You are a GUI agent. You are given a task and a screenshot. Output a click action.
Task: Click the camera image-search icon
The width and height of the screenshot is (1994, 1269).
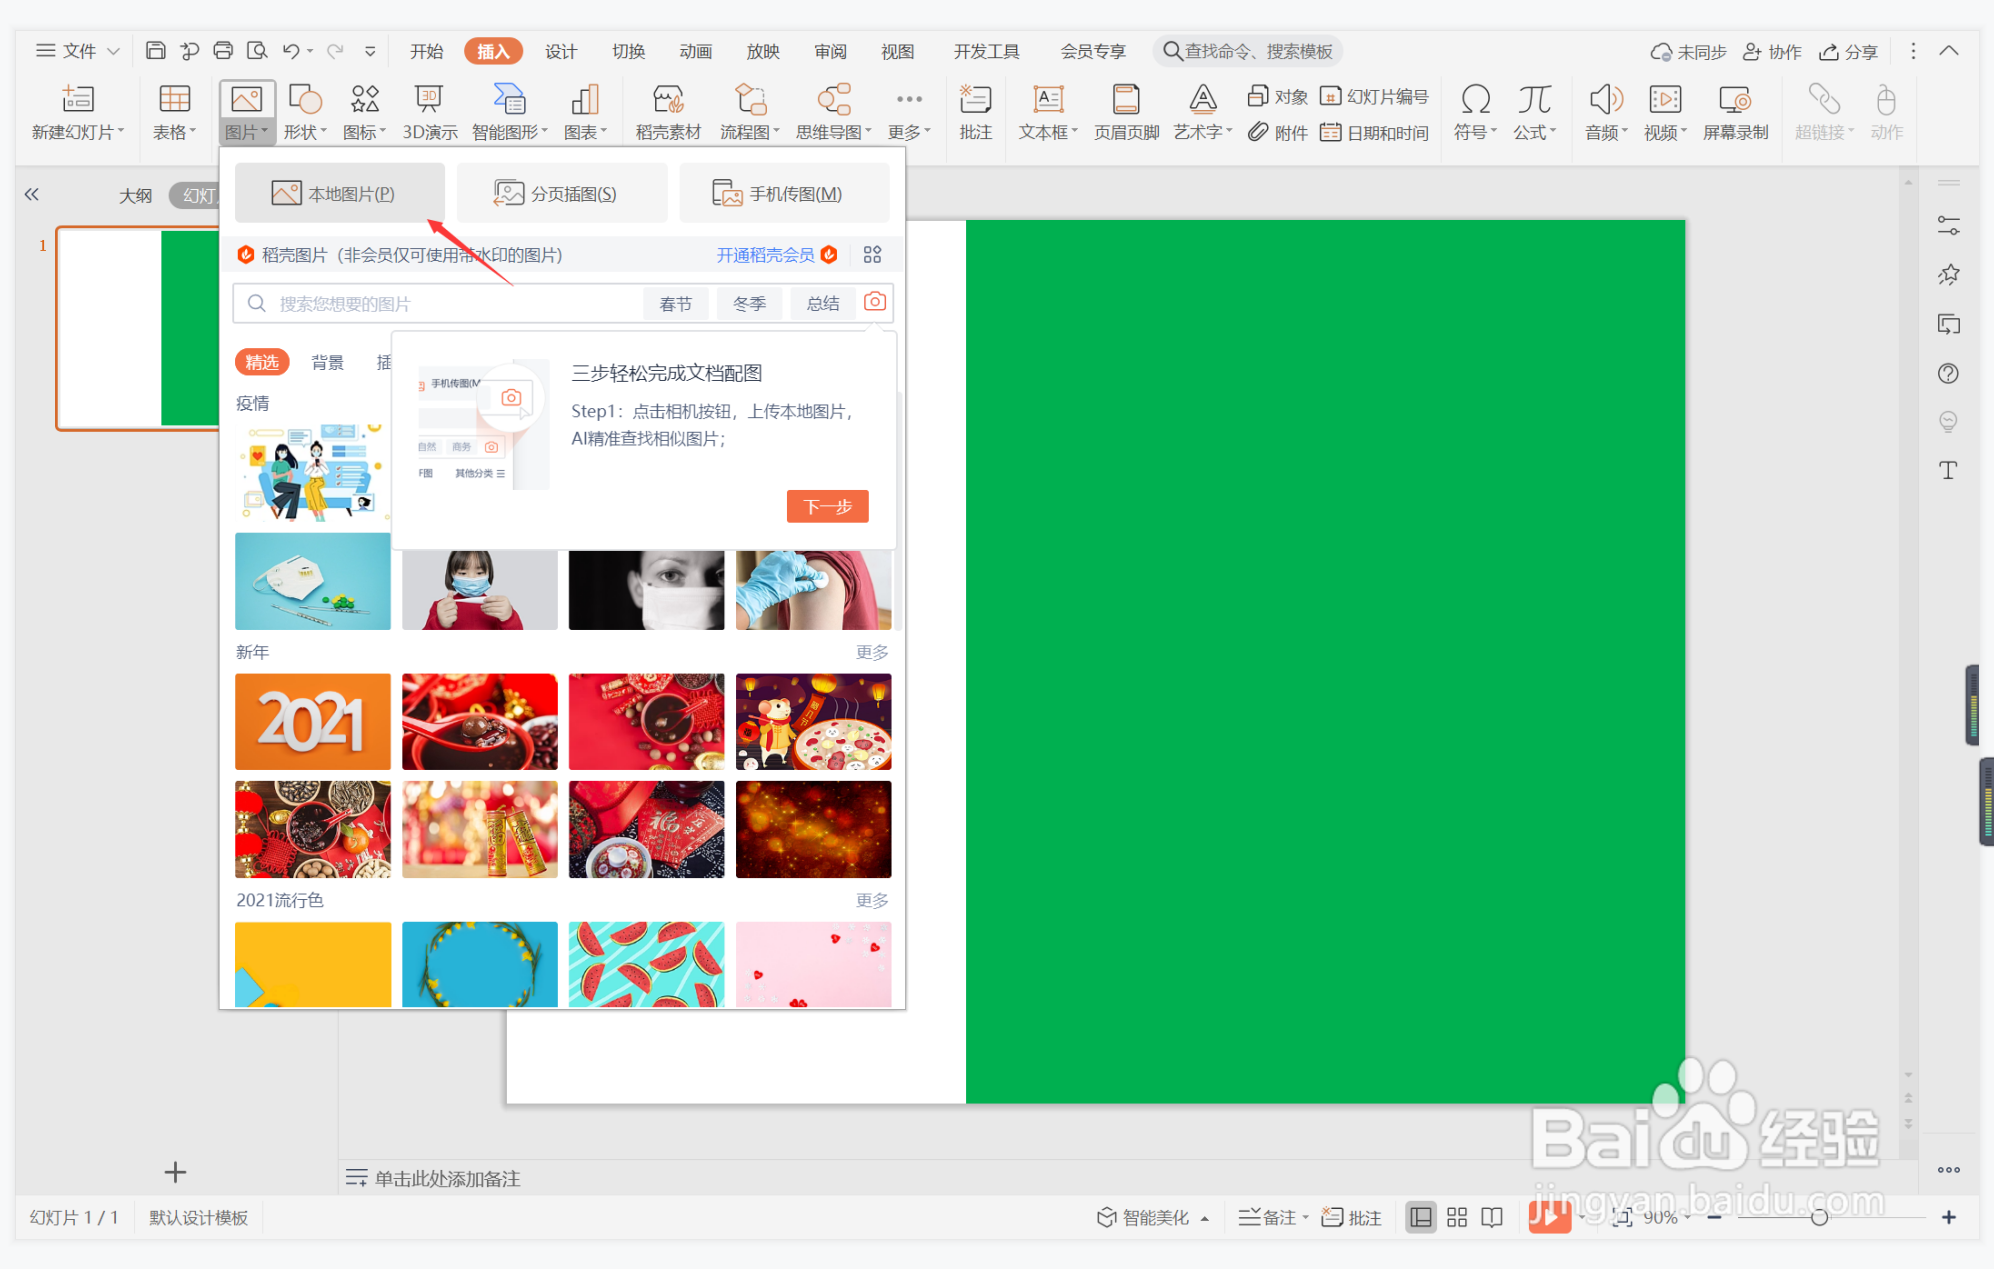click(874, 302)
